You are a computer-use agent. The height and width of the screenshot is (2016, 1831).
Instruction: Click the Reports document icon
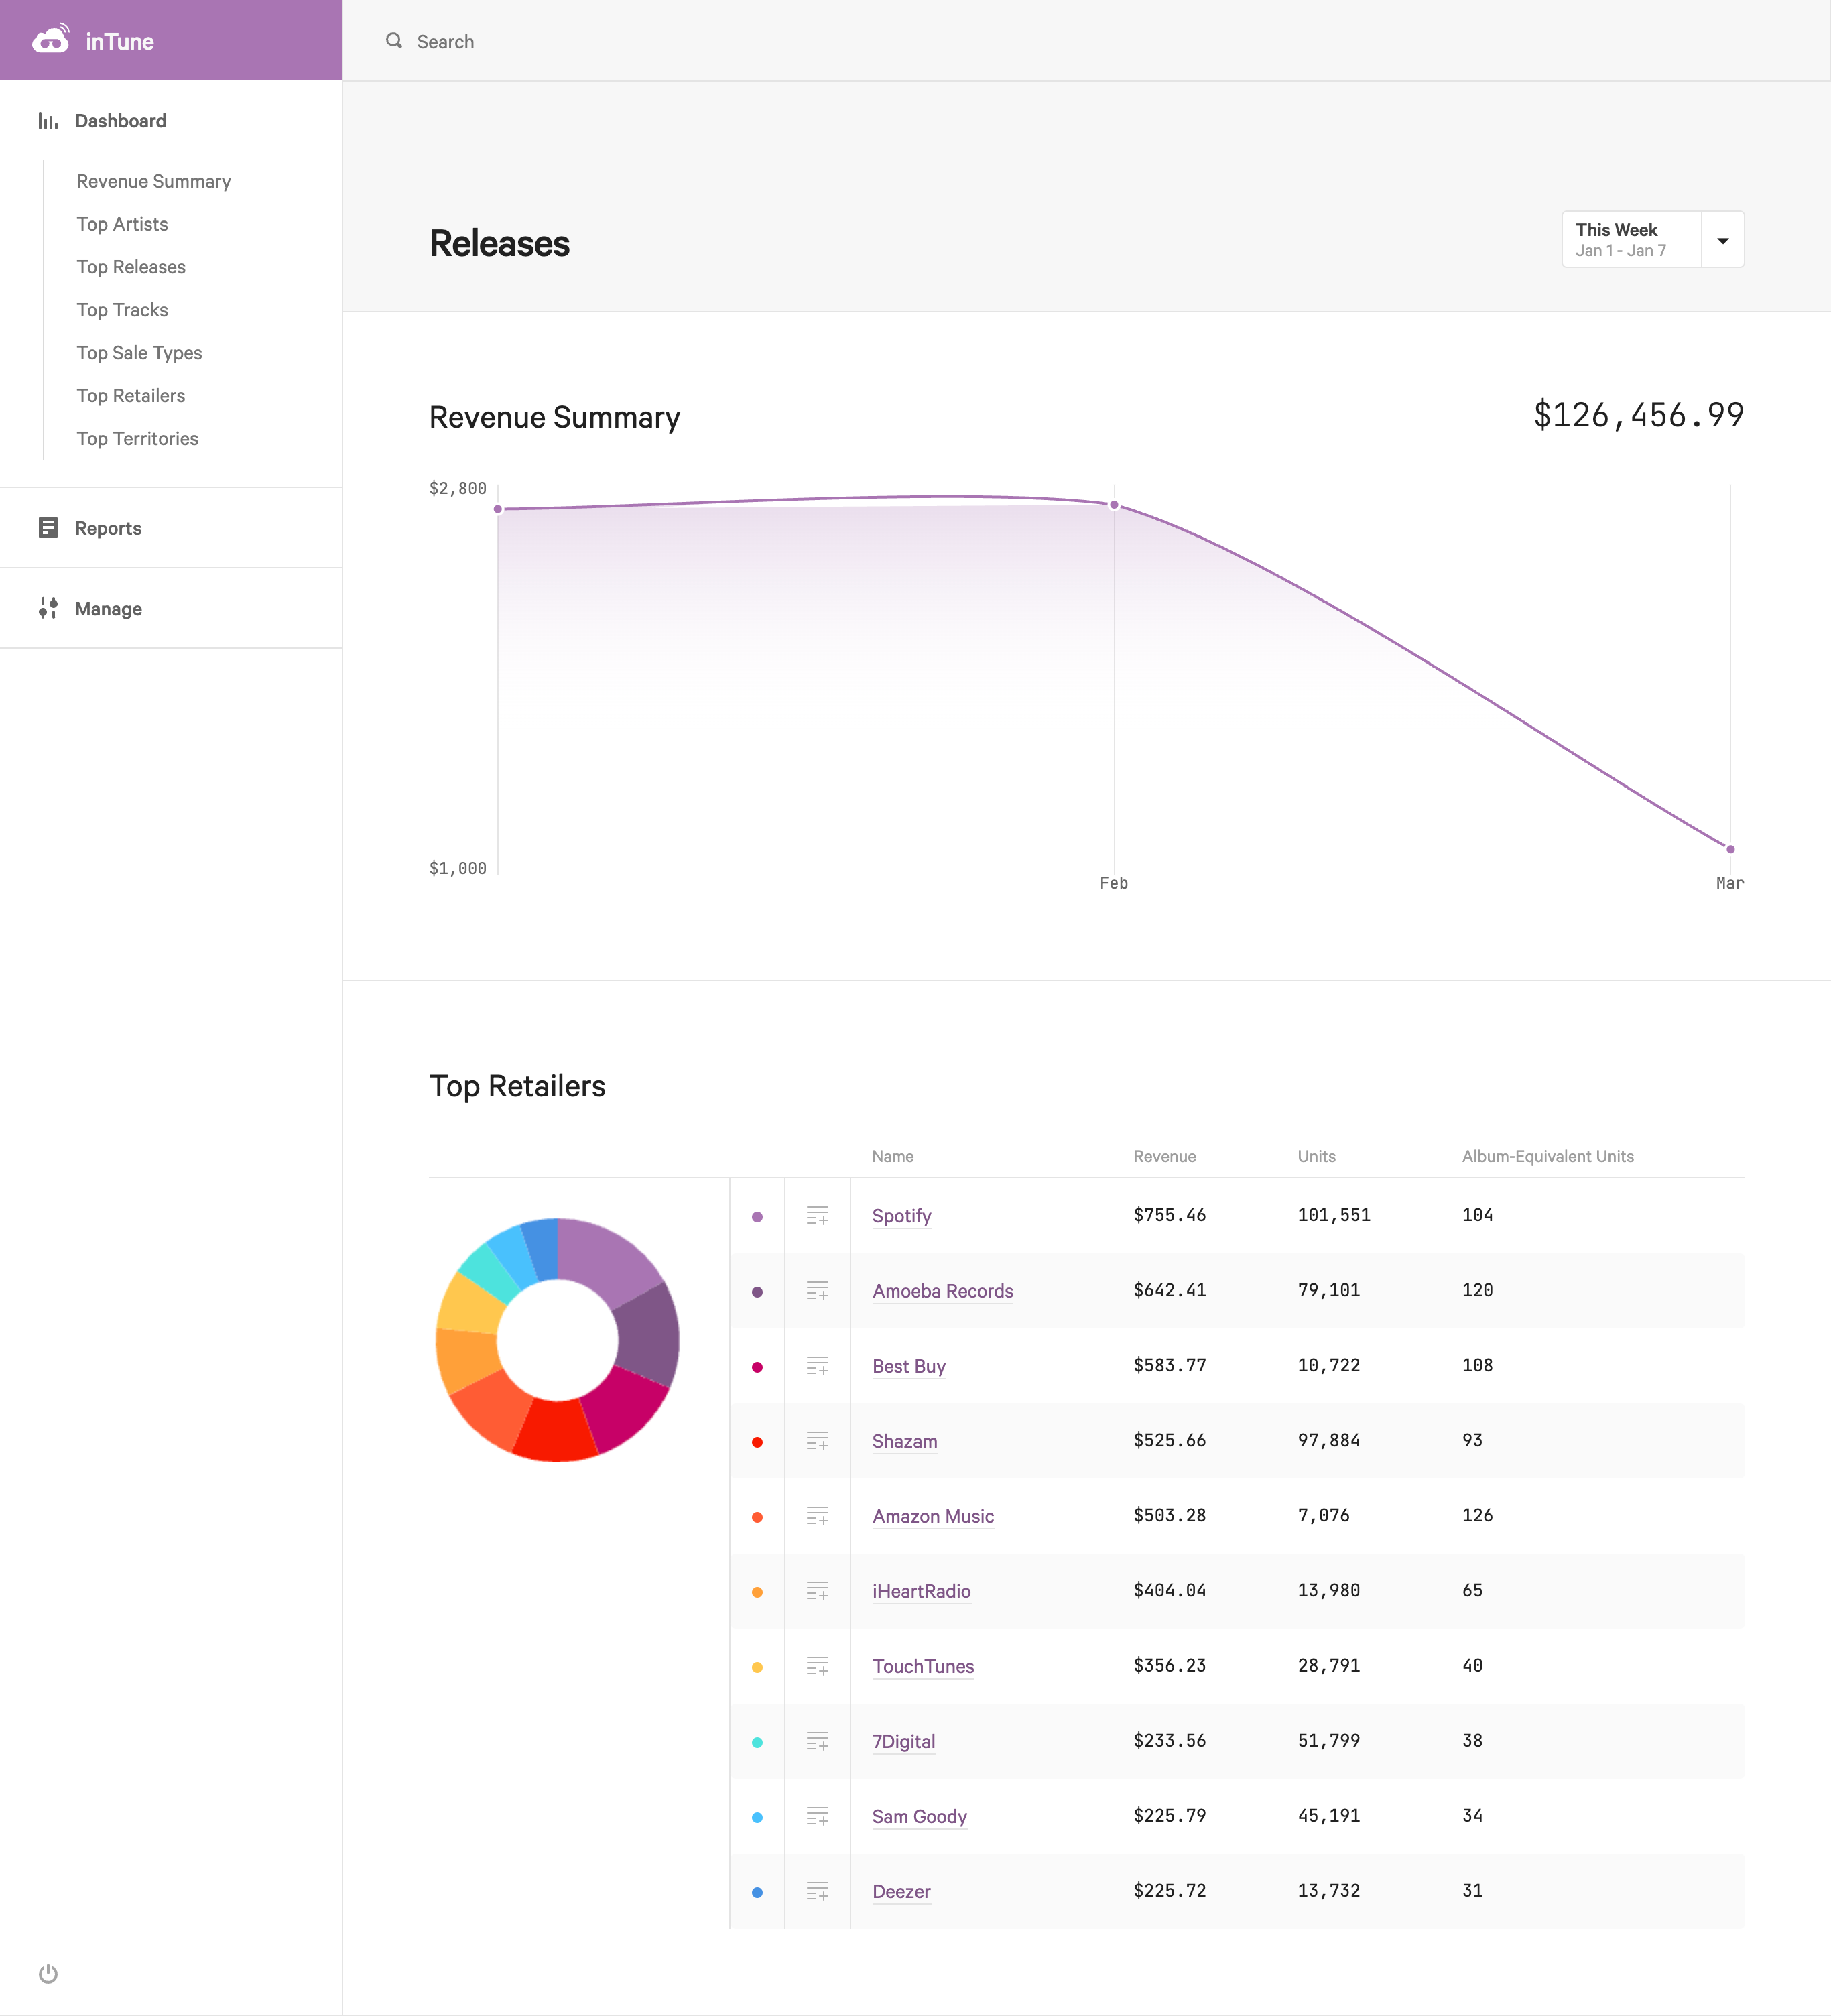pyautogui.click(x=48, y=528)
